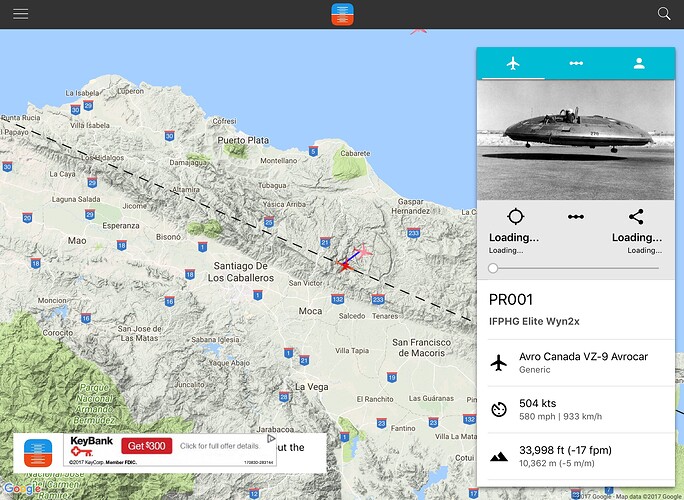Click the Avro Canada VZ-9 Avrocar row
This screenshot has height=500, width=684.
581,363
